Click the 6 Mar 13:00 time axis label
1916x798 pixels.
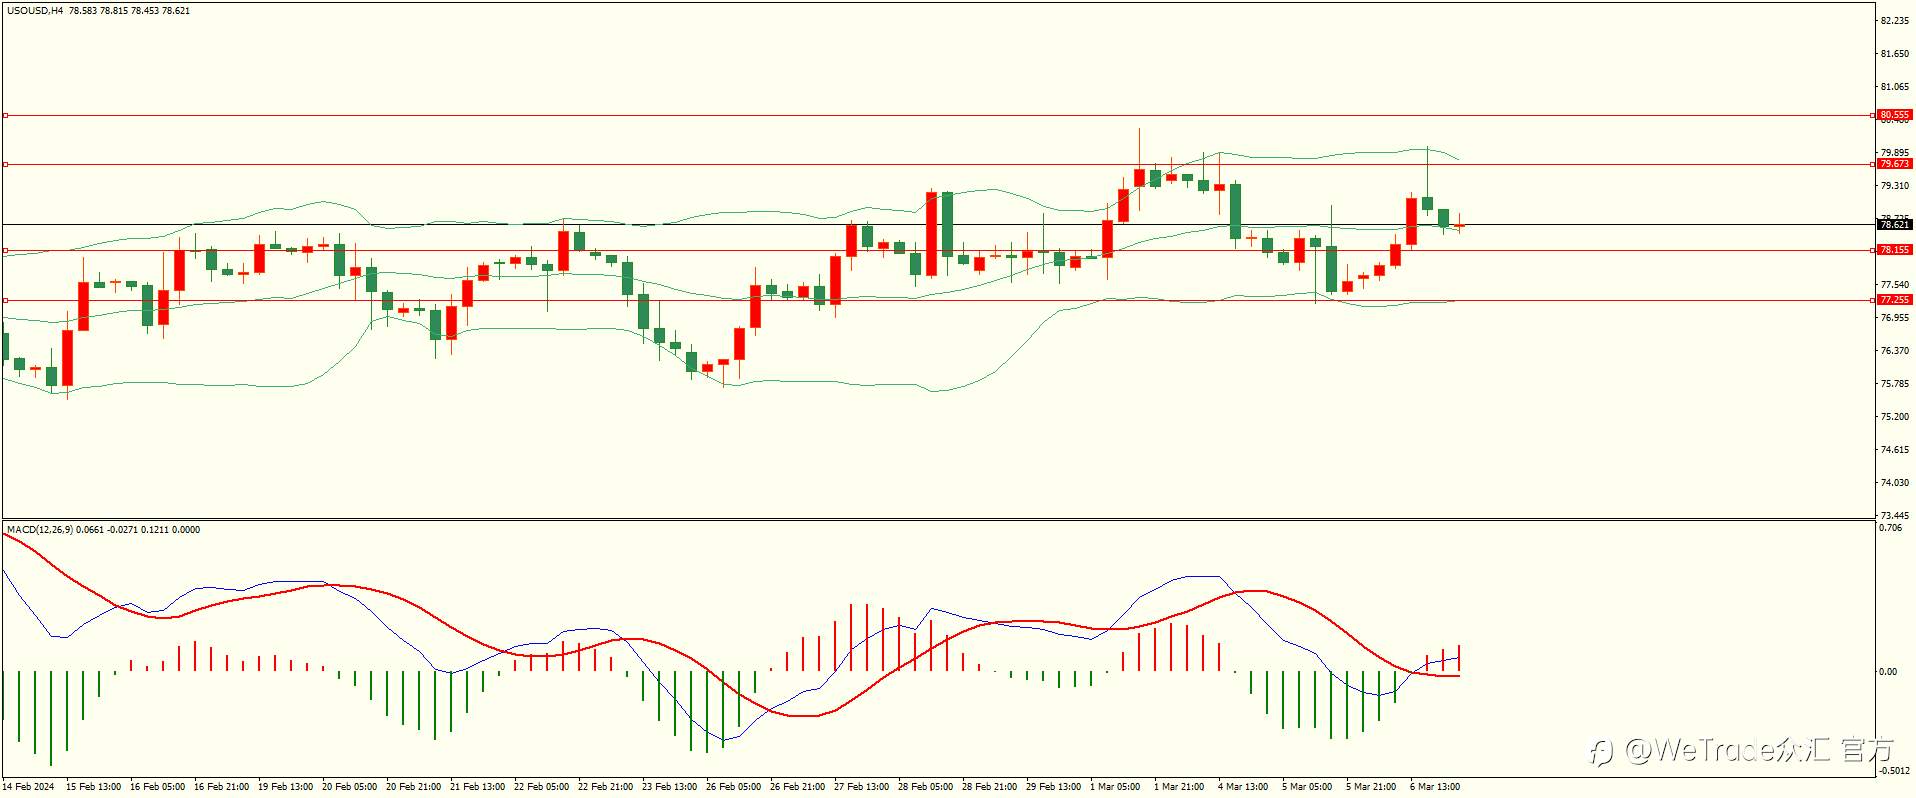tap(1435, 787)
